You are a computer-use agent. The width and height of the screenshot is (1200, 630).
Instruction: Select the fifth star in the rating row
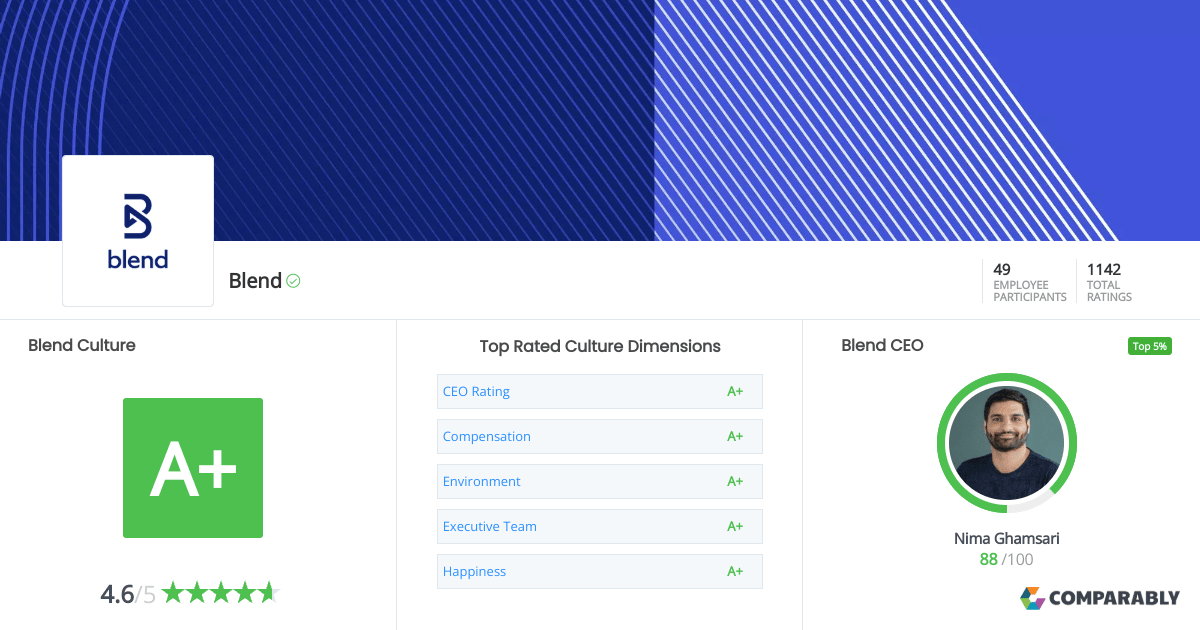268,592
